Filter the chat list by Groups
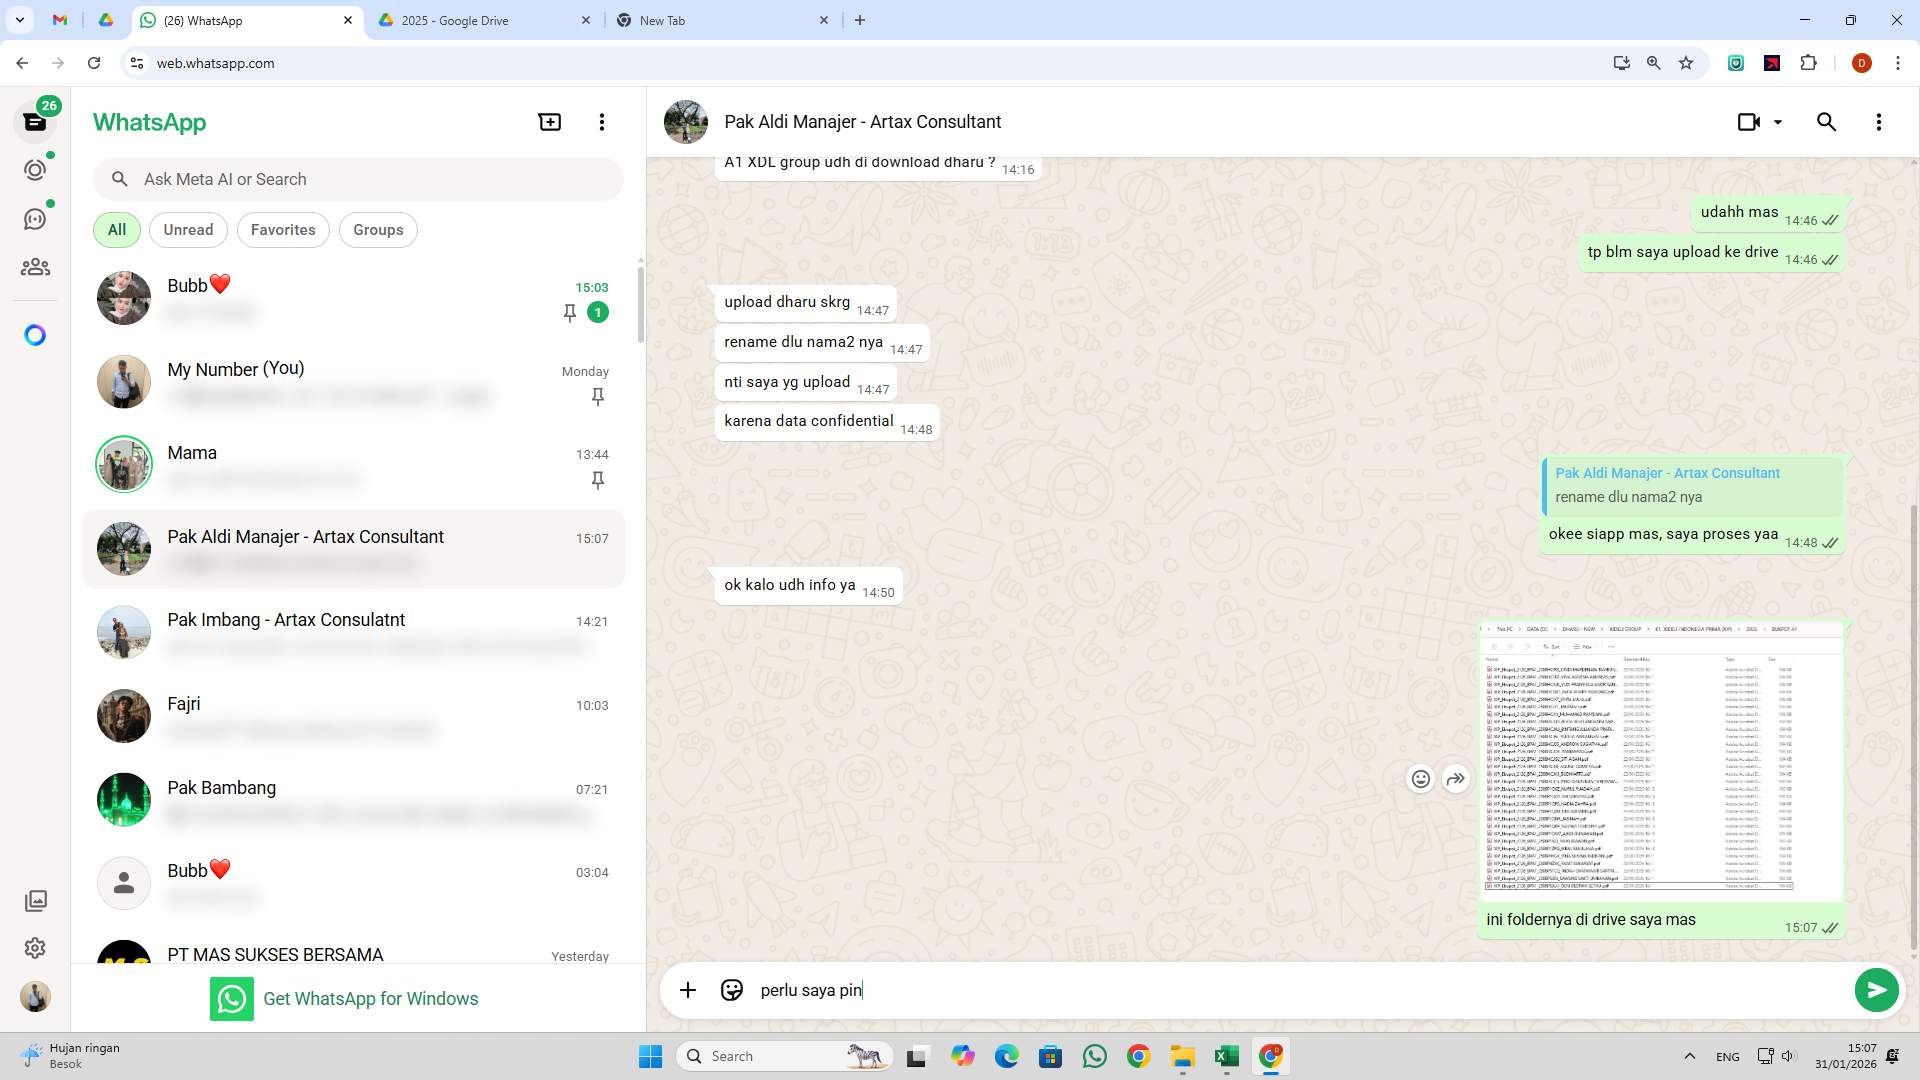This screenshot has height=1080, width=1920. 378,229
